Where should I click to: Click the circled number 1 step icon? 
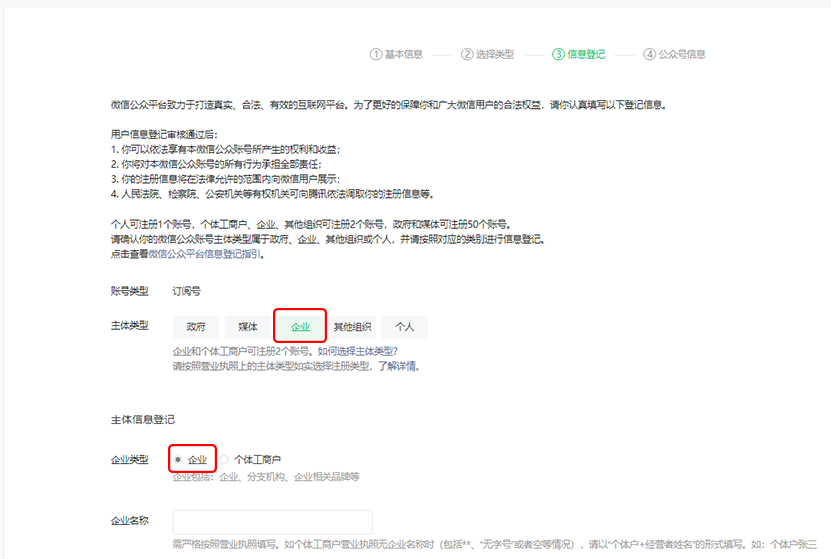376,54
